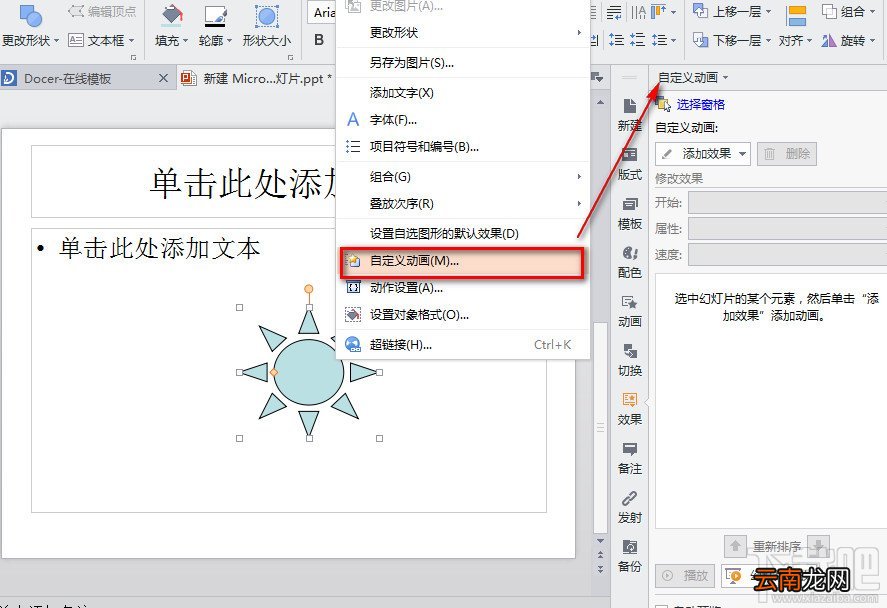The height and width of the screenshot is (608, 887).
Task: Click the 编辑顶点 edit points tool
Action: pyautogui.click(x=102, y=12)
